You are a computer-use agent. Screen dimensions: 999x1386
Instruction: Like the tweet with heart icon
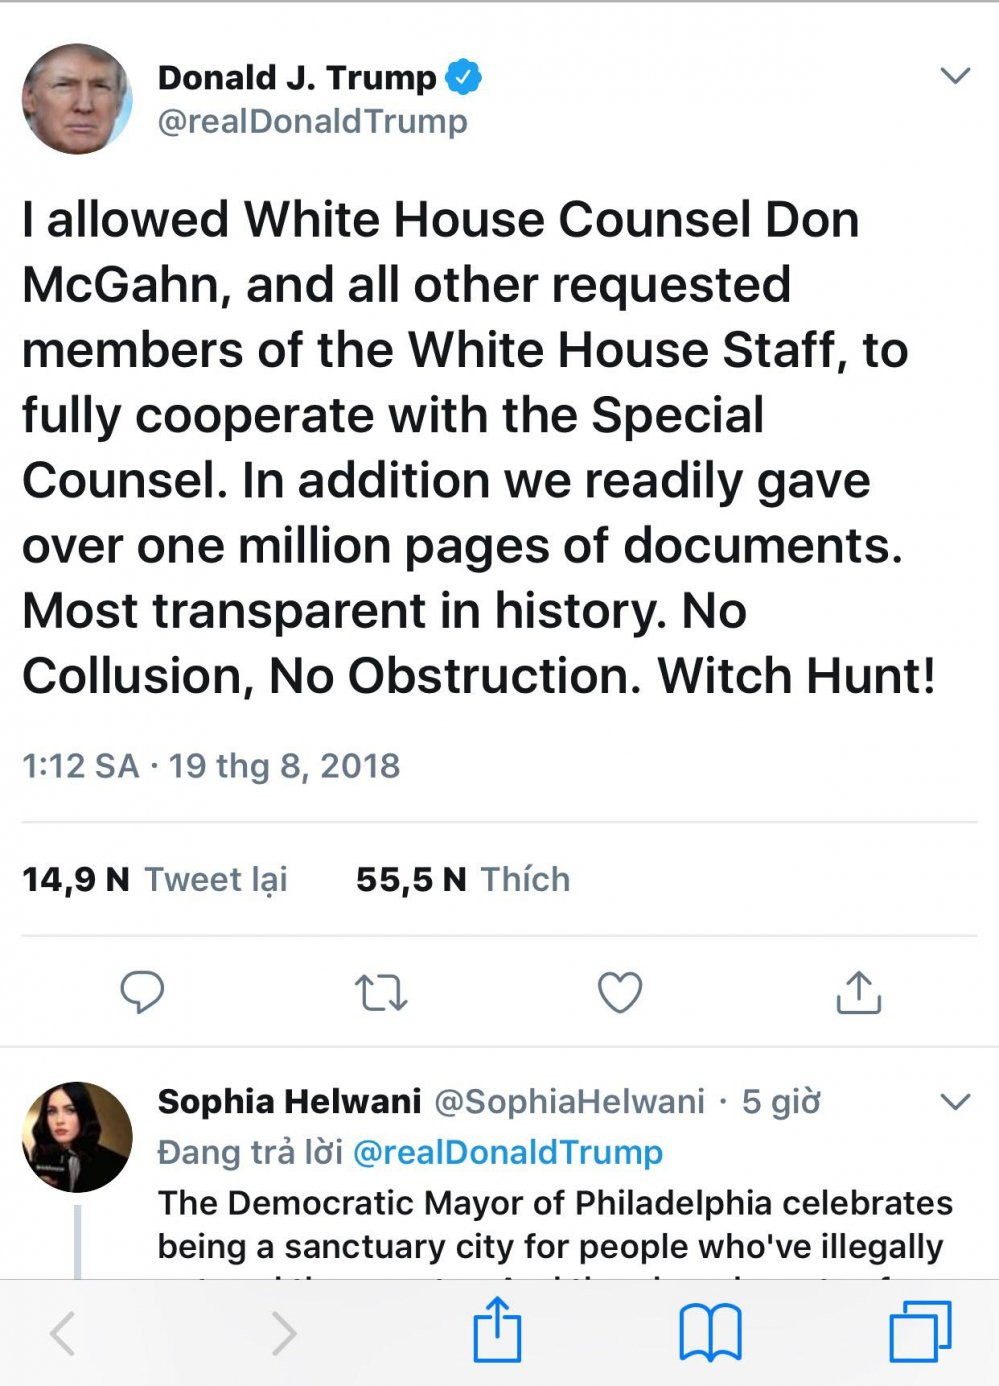620,992
